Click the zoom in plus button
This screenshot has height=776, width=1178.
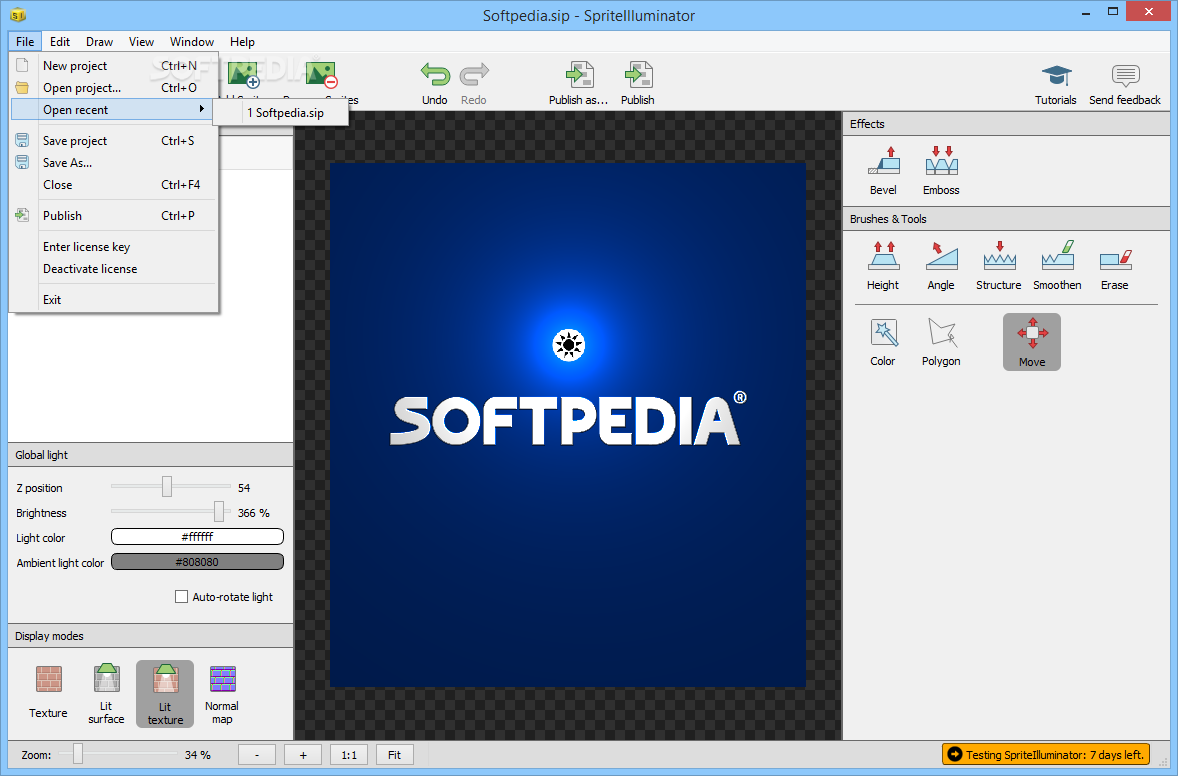pyautogui.click(x=303, y=755)
